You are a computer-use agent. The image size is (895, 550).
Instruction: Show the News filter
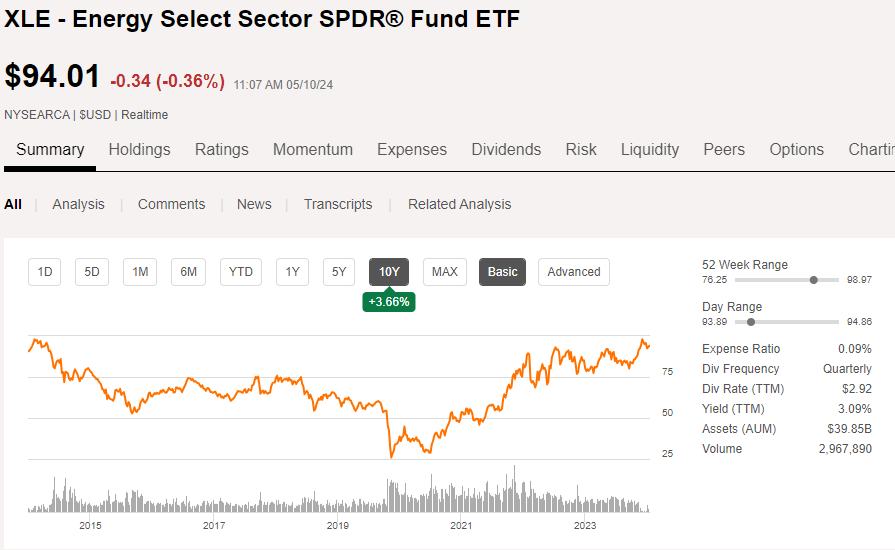[254, 204]
